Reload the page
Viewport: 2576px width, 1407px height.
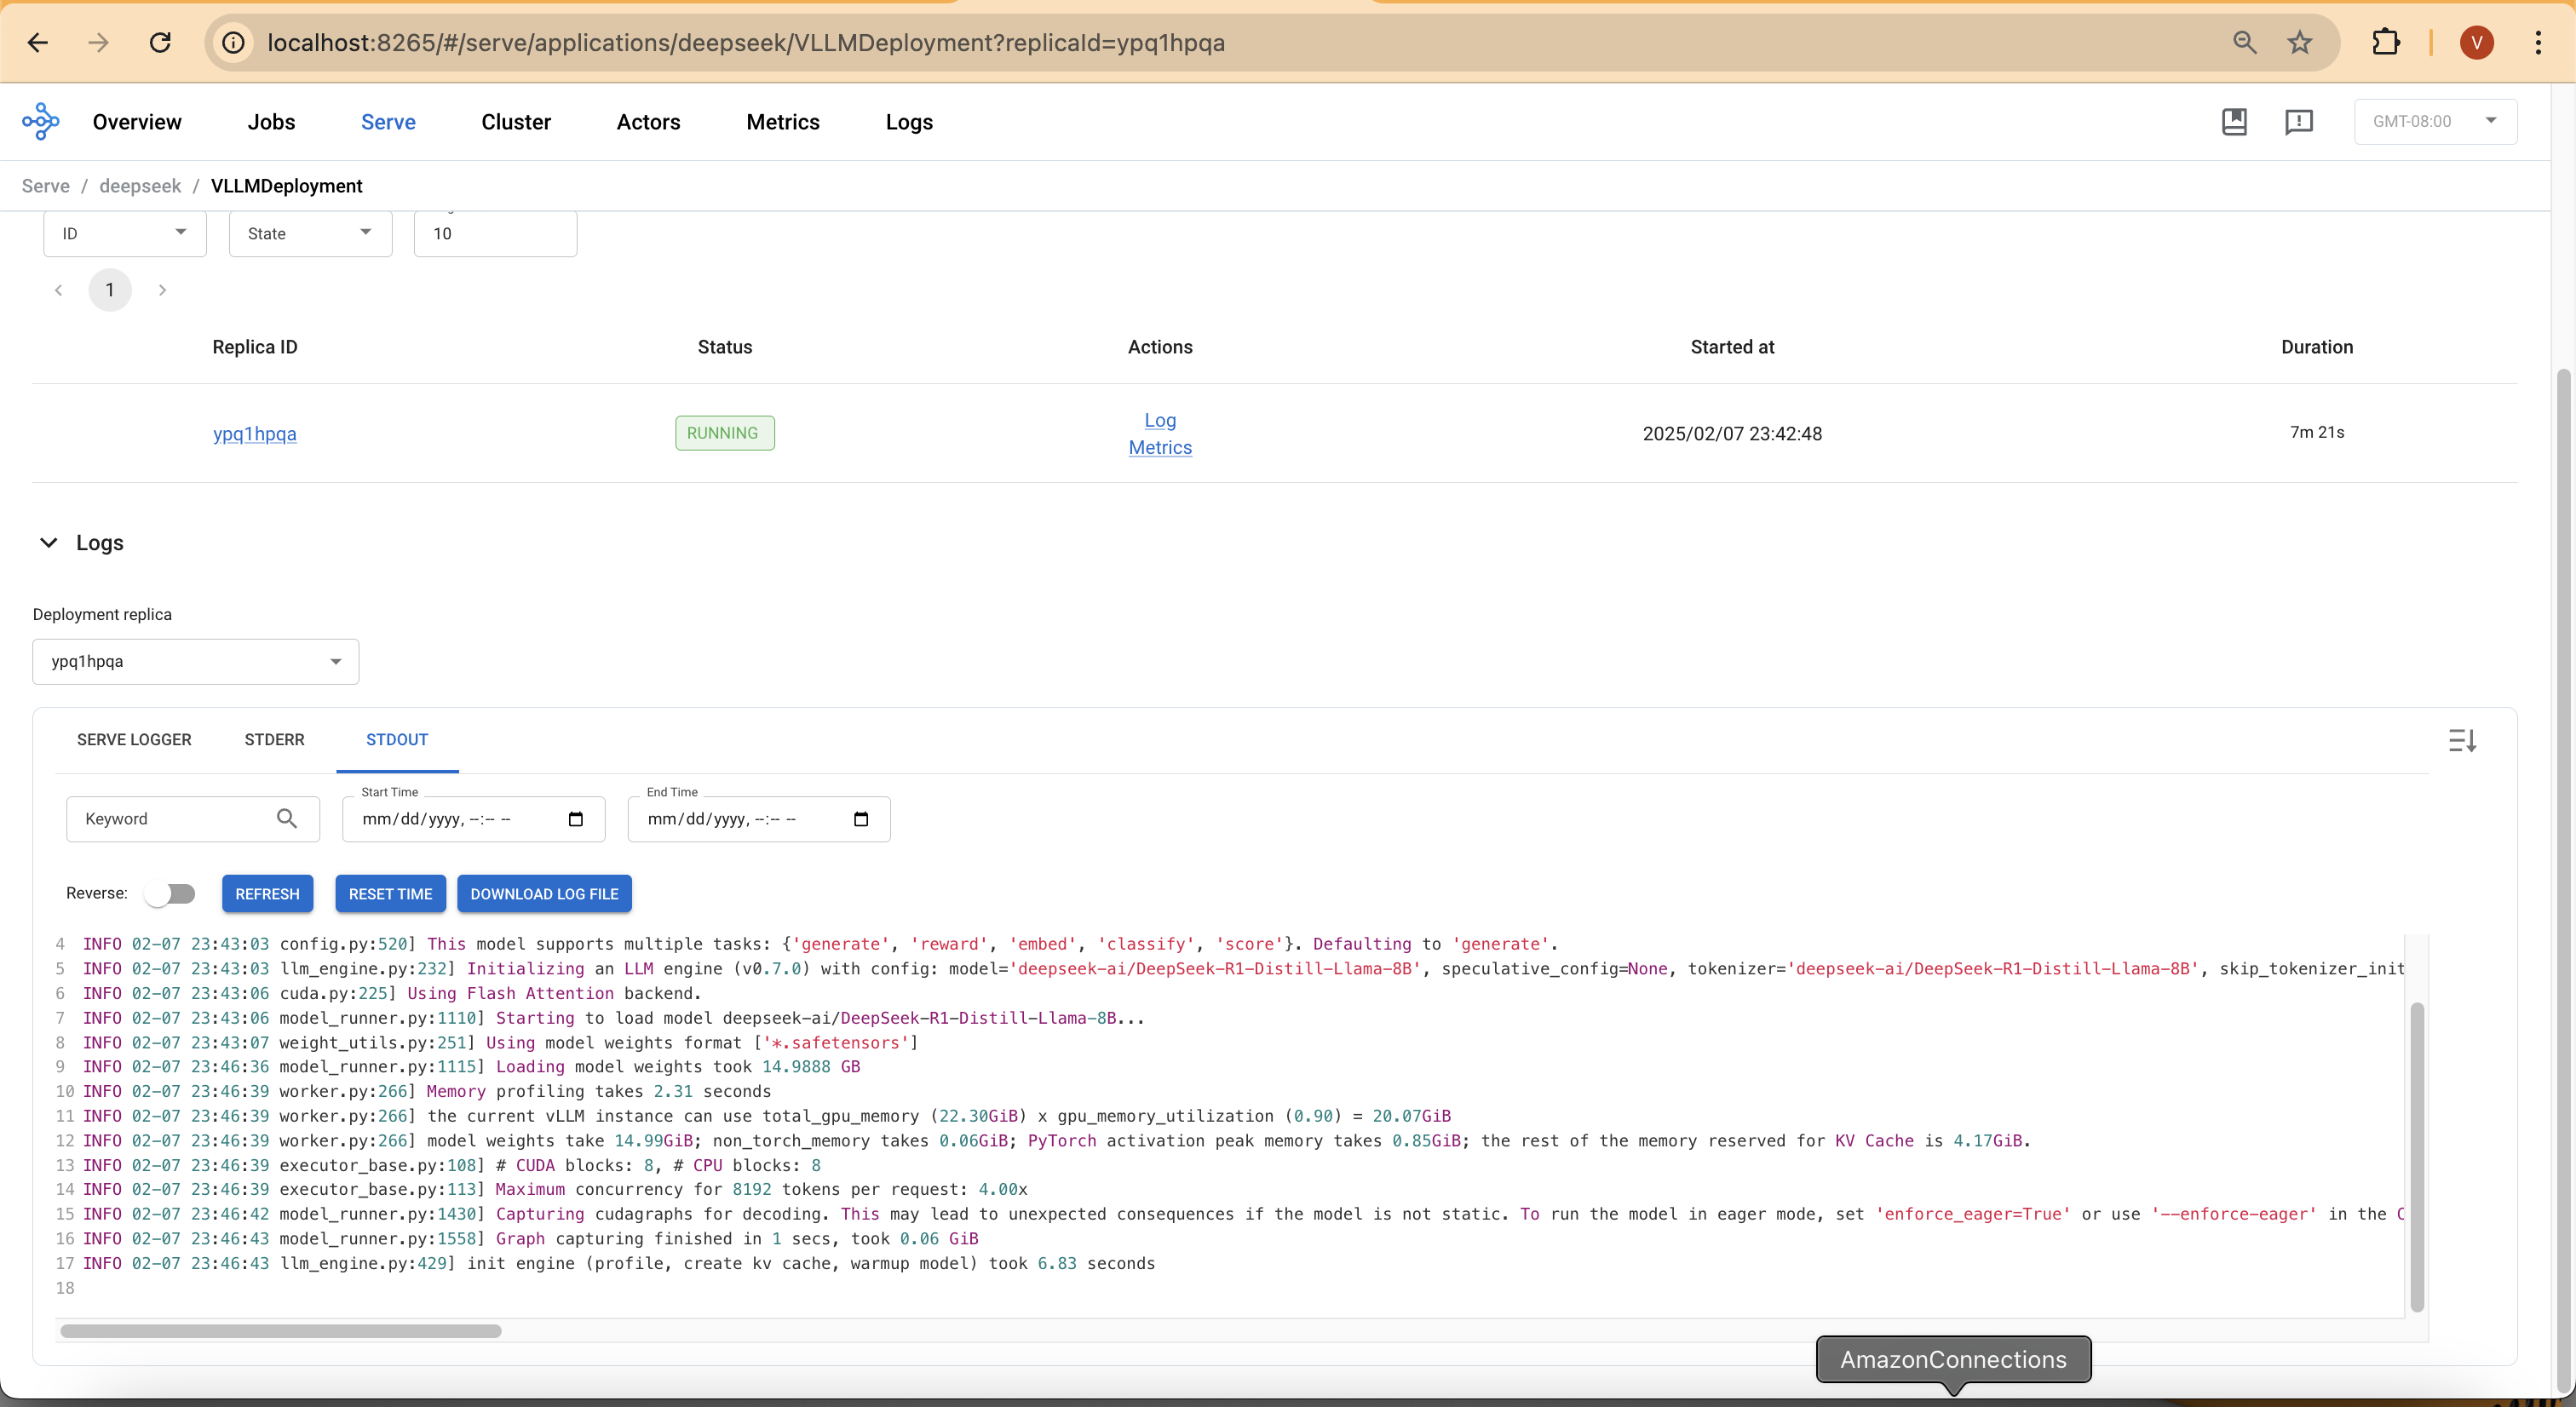(160, 43)
